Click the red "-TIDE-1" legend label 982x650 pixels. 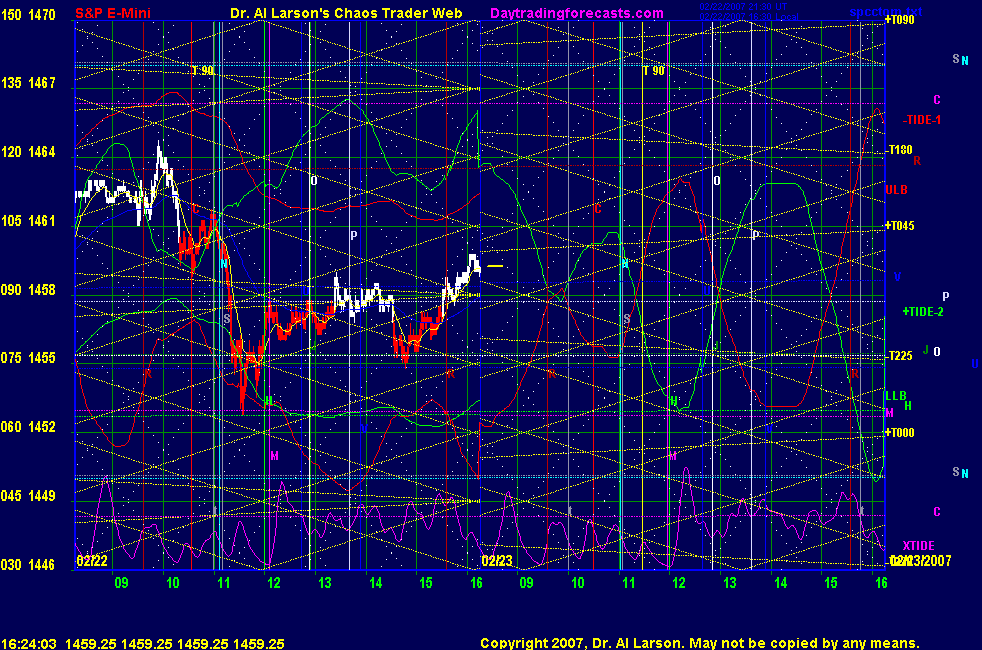point(921,120)
